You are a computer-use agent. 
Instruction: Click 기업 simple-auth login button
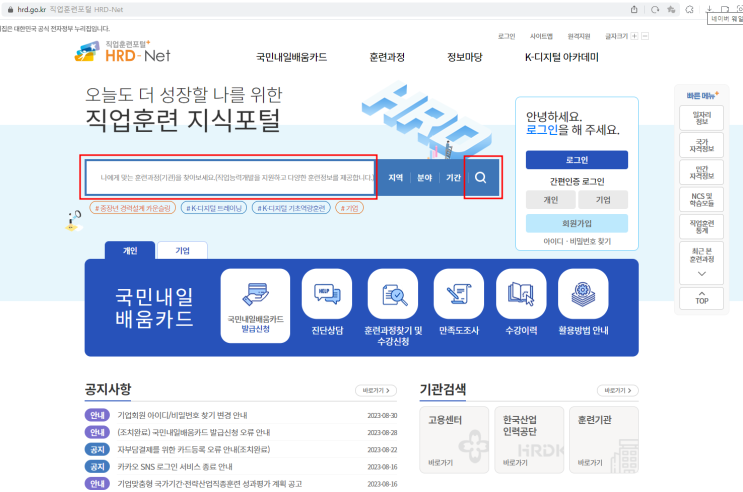603,200
